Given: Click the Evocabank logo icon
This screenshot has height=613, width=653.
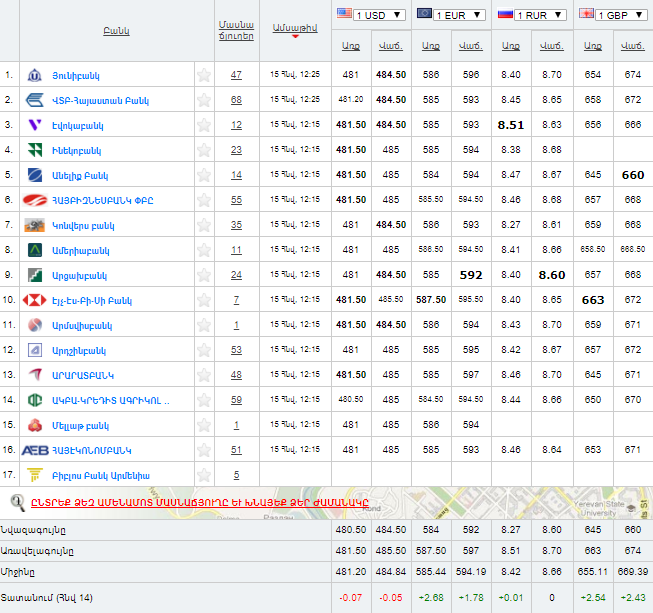Looking at the screenshot, I should click(35, 125).
